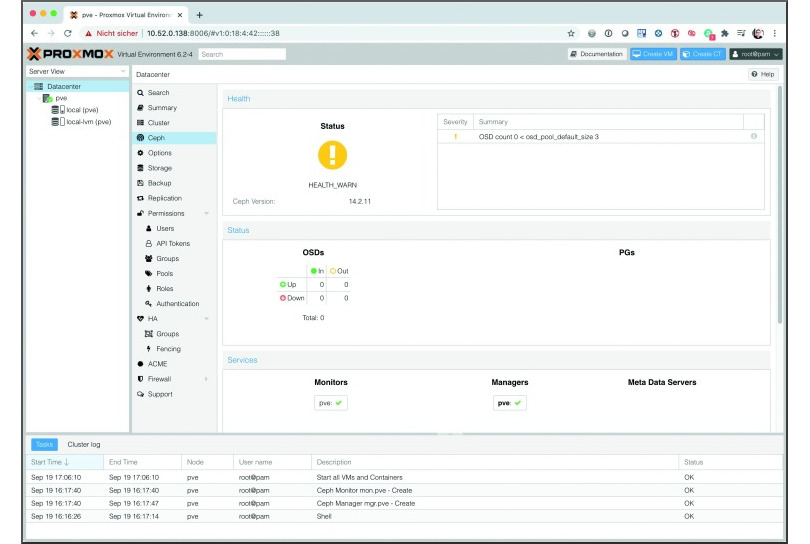
Task: Open a new browser tab
Action: click(199, 15)
